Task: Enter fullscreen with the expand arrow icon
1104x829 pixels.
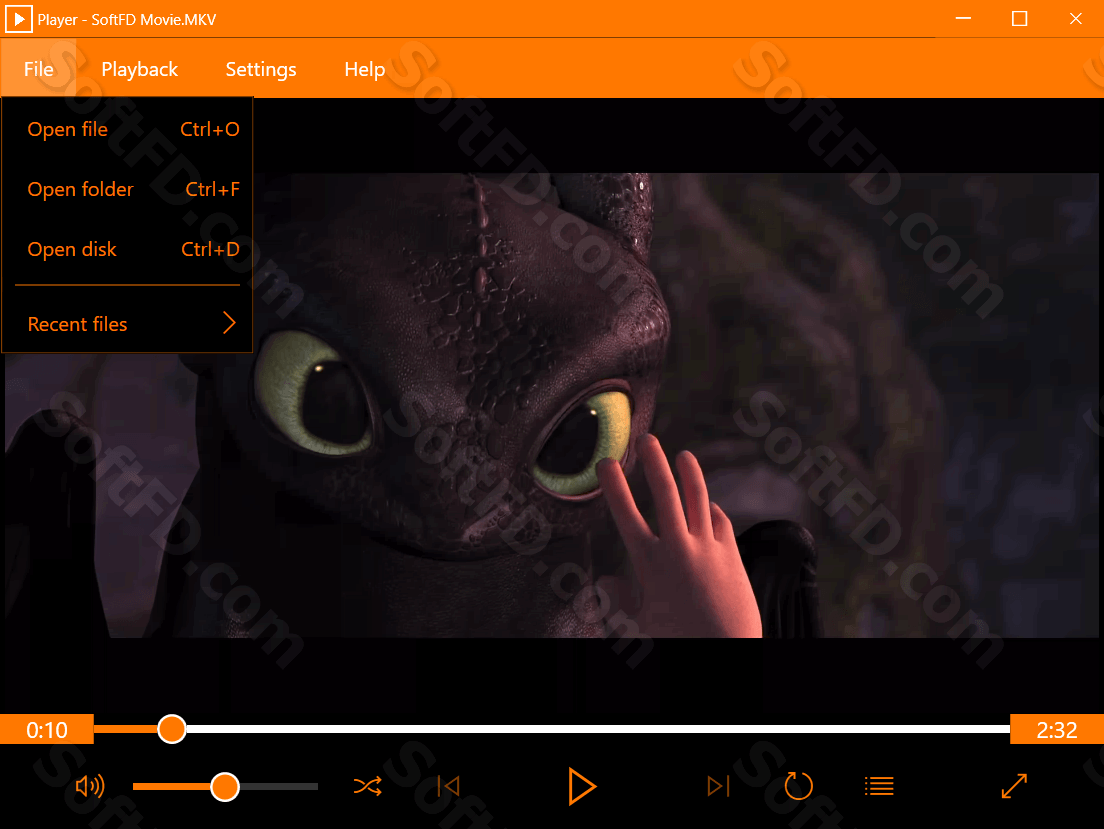Action: [x=1014, y=786]
